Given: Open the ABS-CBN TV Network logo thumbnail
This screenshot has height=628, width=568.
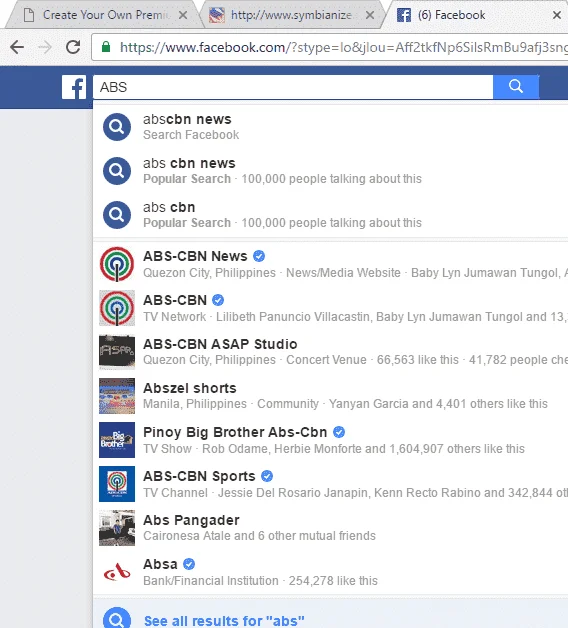Looking at the screenshot, I should tap(117, 308).
